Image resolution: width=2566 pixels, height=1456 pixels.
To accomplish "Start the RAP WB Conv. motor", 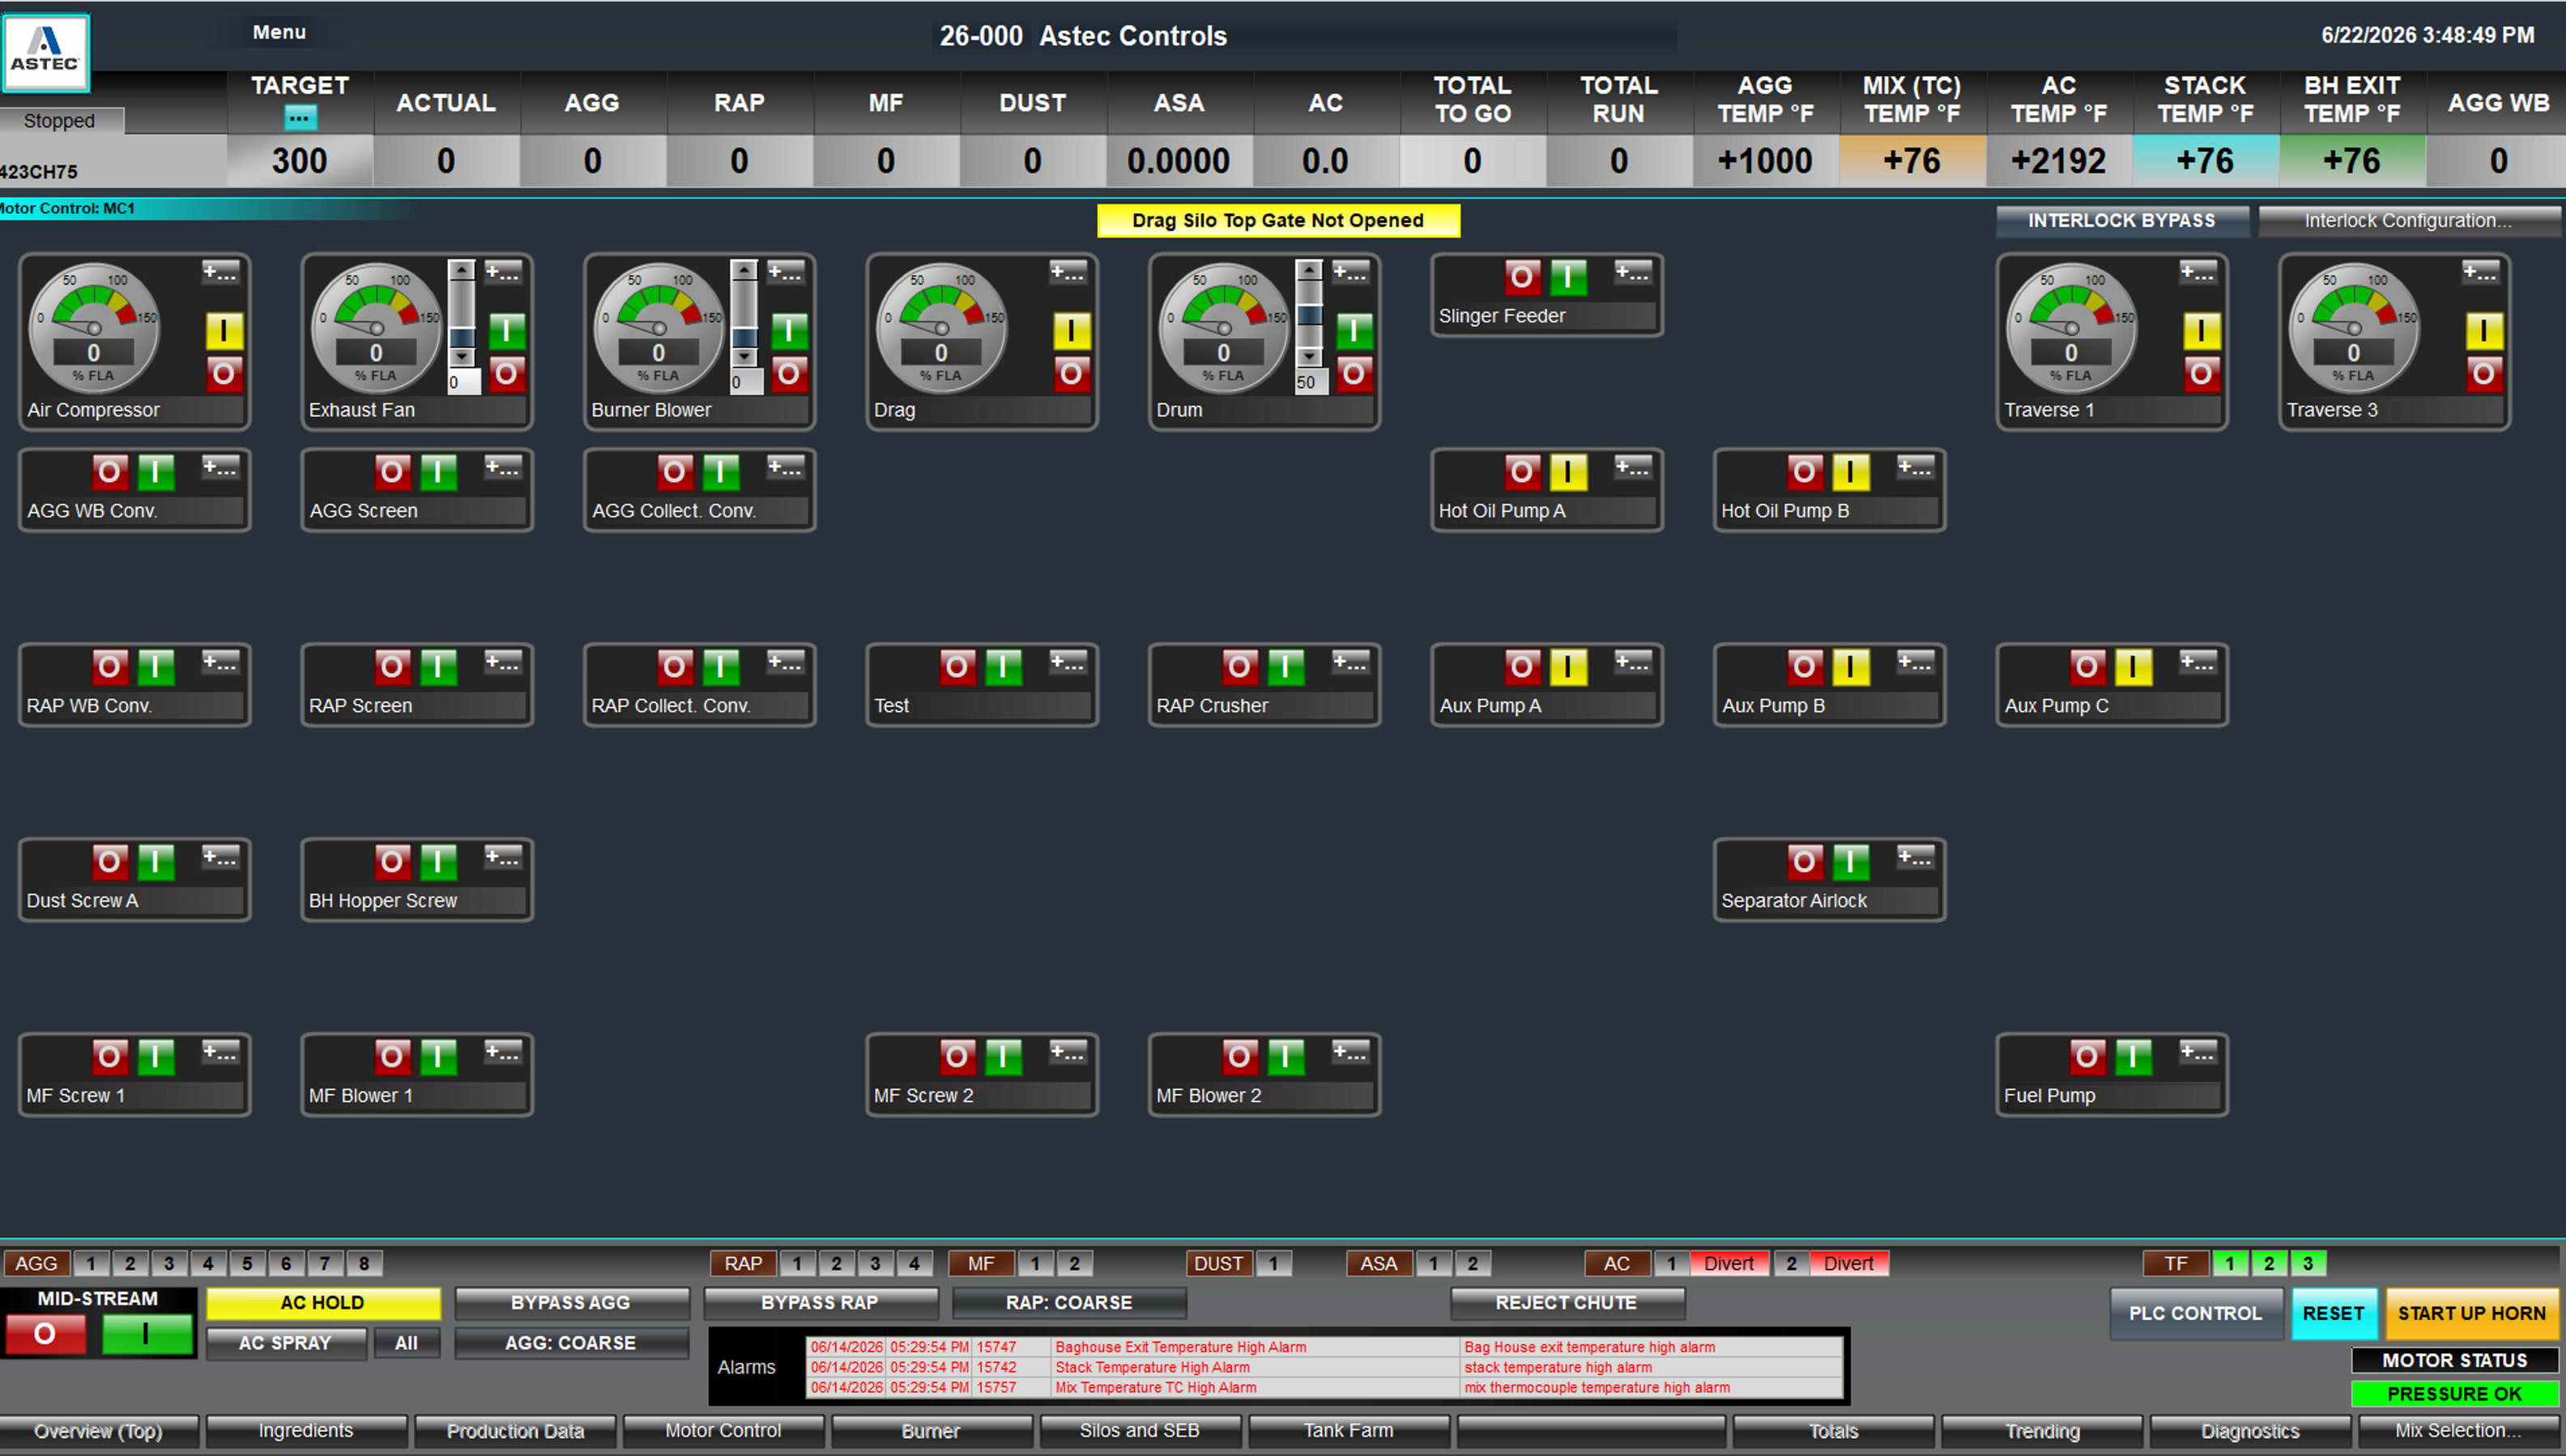I will [x=156, y=667].
